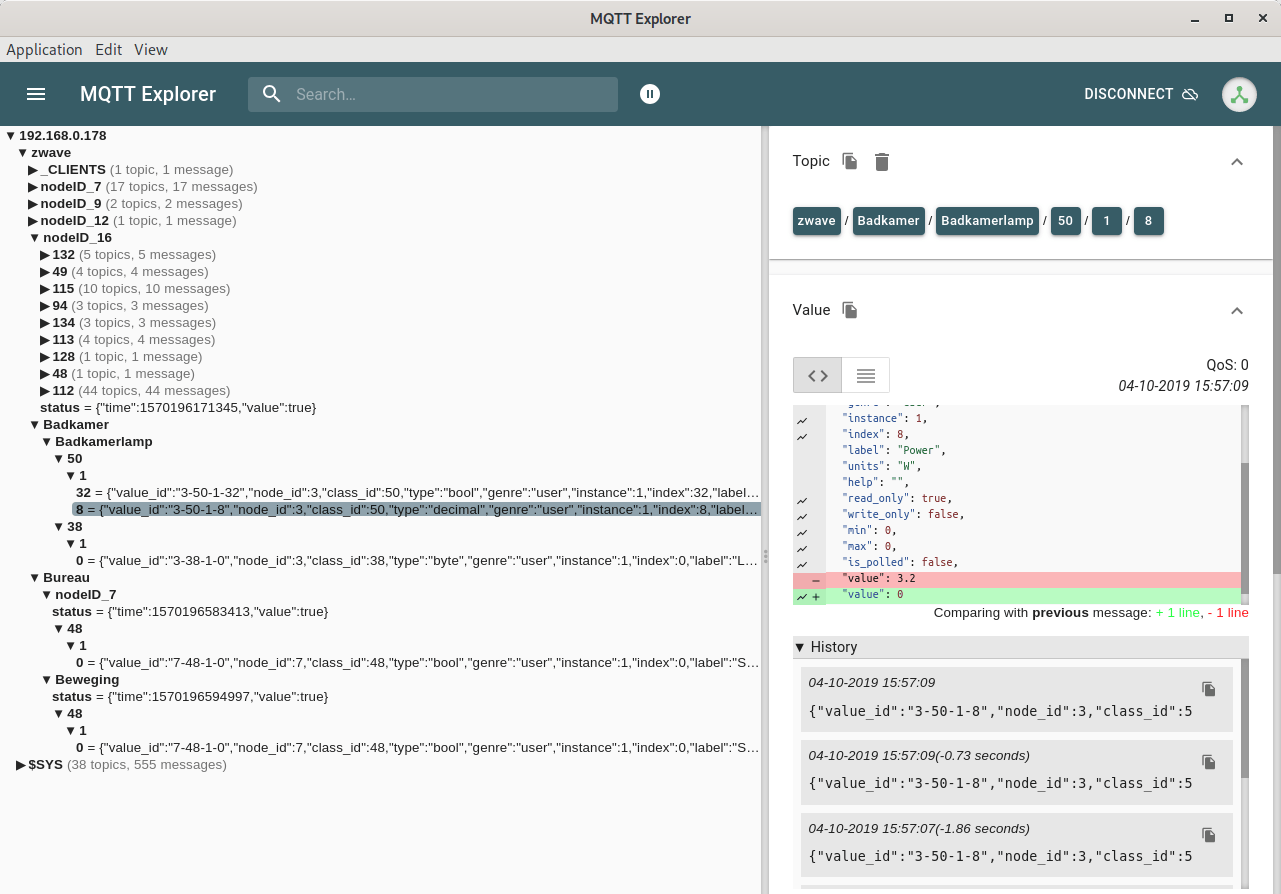The width and height of the screenshot is (1281, 894).
Task: Focus the topic search field
Action: [450, 94]
